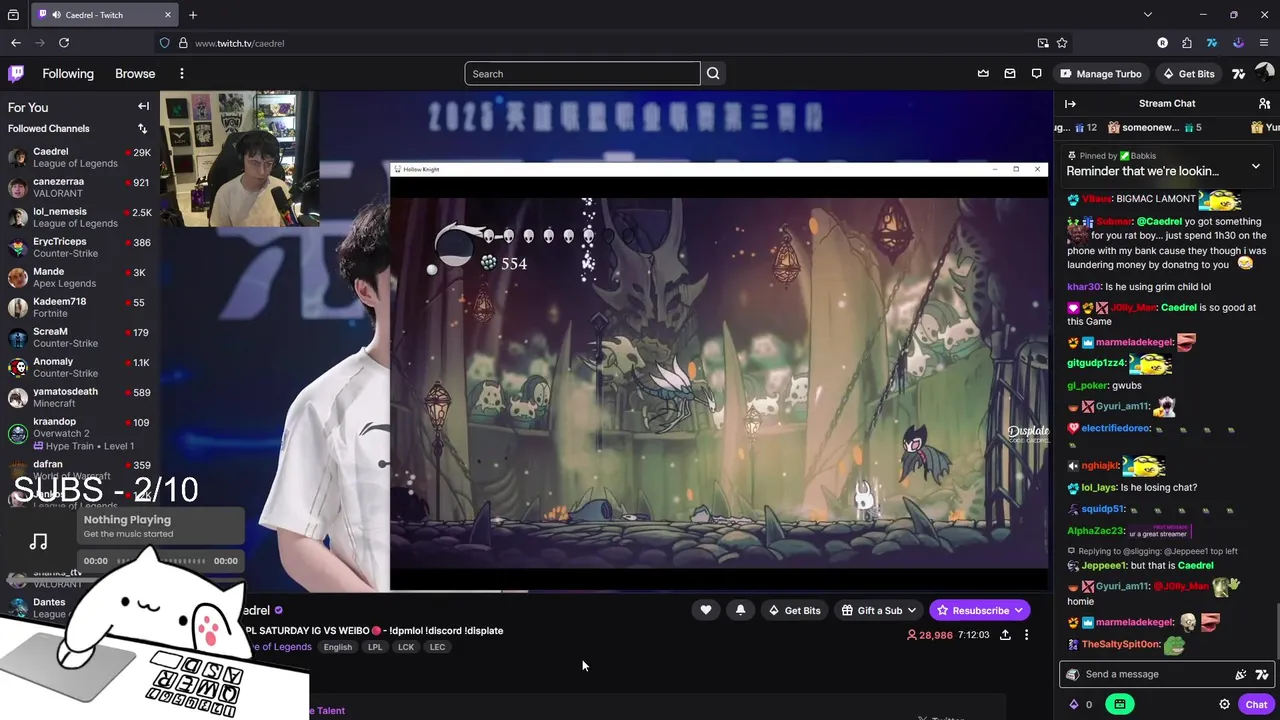Click the Manage Turbo button
Viewport: 1280px width, 720px height.
pos(1100,74)
